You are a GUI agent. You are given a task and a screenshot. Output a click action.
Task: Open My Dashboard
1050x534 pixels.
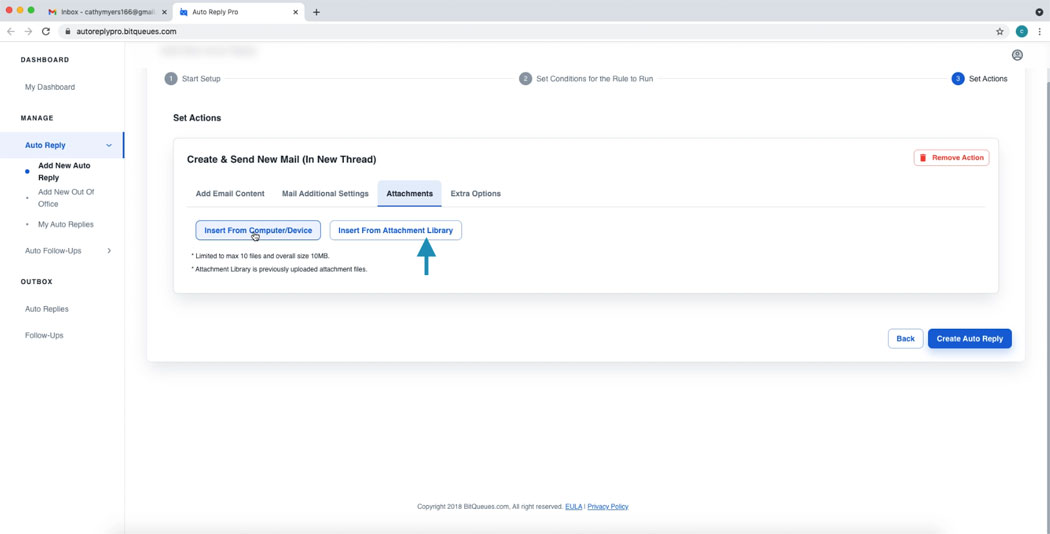50,87
